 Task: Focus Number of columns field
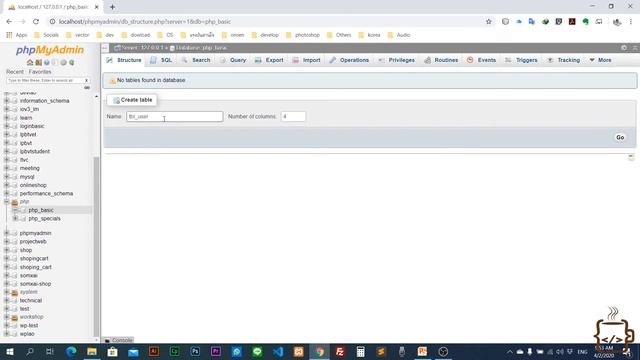(x=293, y=117)
